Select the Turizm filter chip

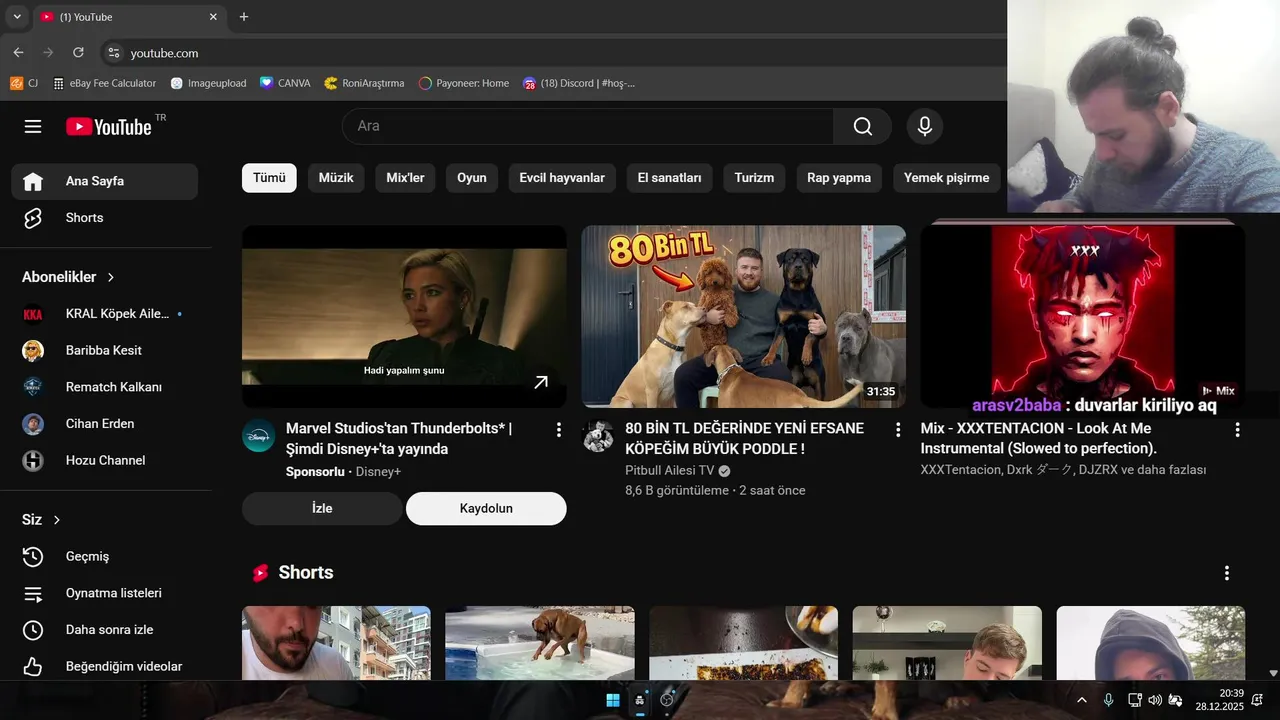coord(754,178)
